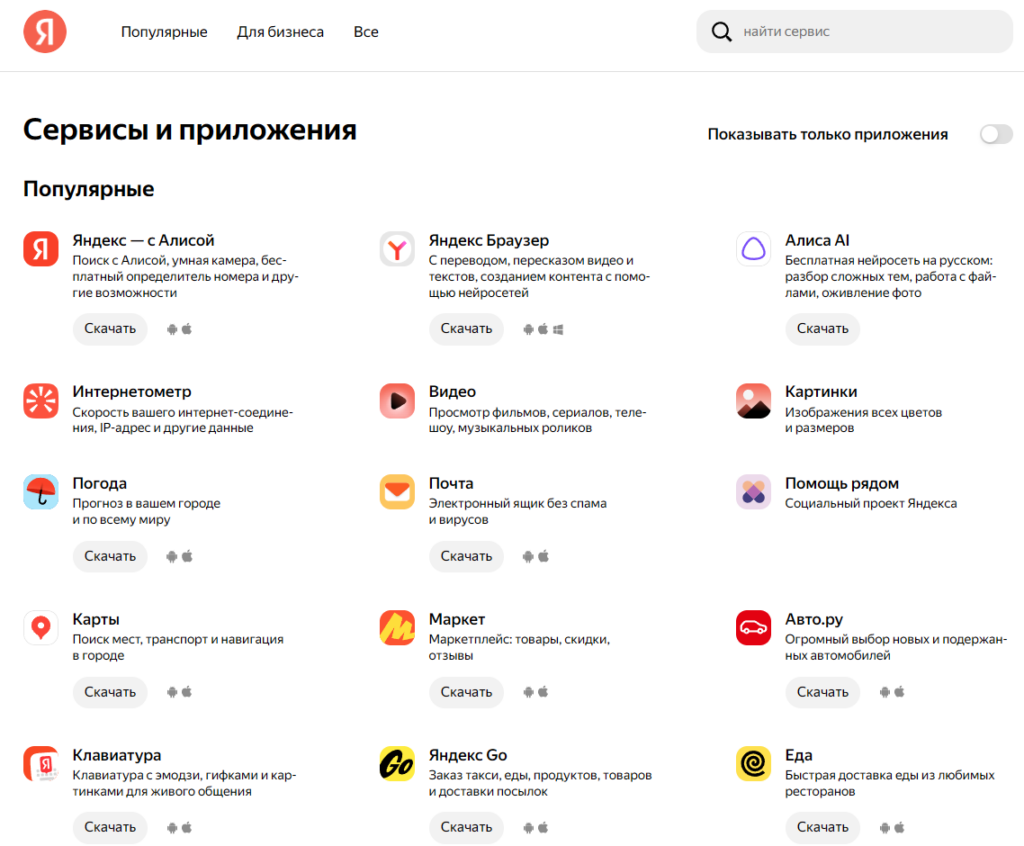Toggle the Показывать только приложения switch
The height and width of the screenshot is (846, 1024).
click(996, 133)
